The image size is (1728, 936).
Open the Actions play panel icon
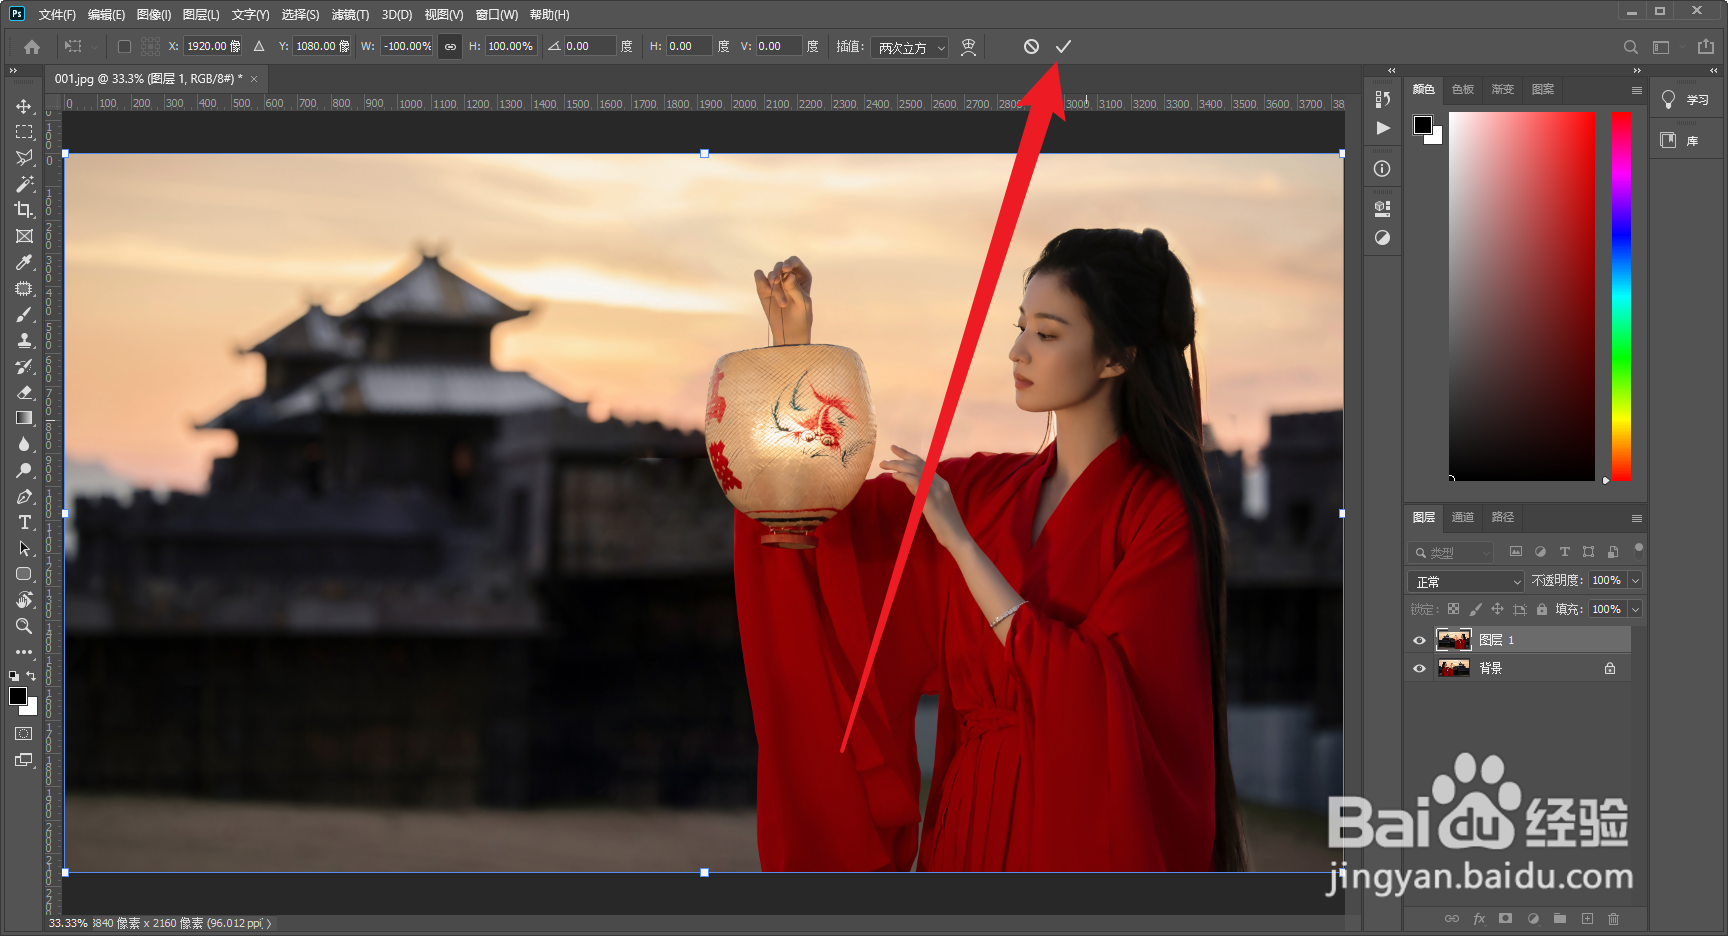1382,128
